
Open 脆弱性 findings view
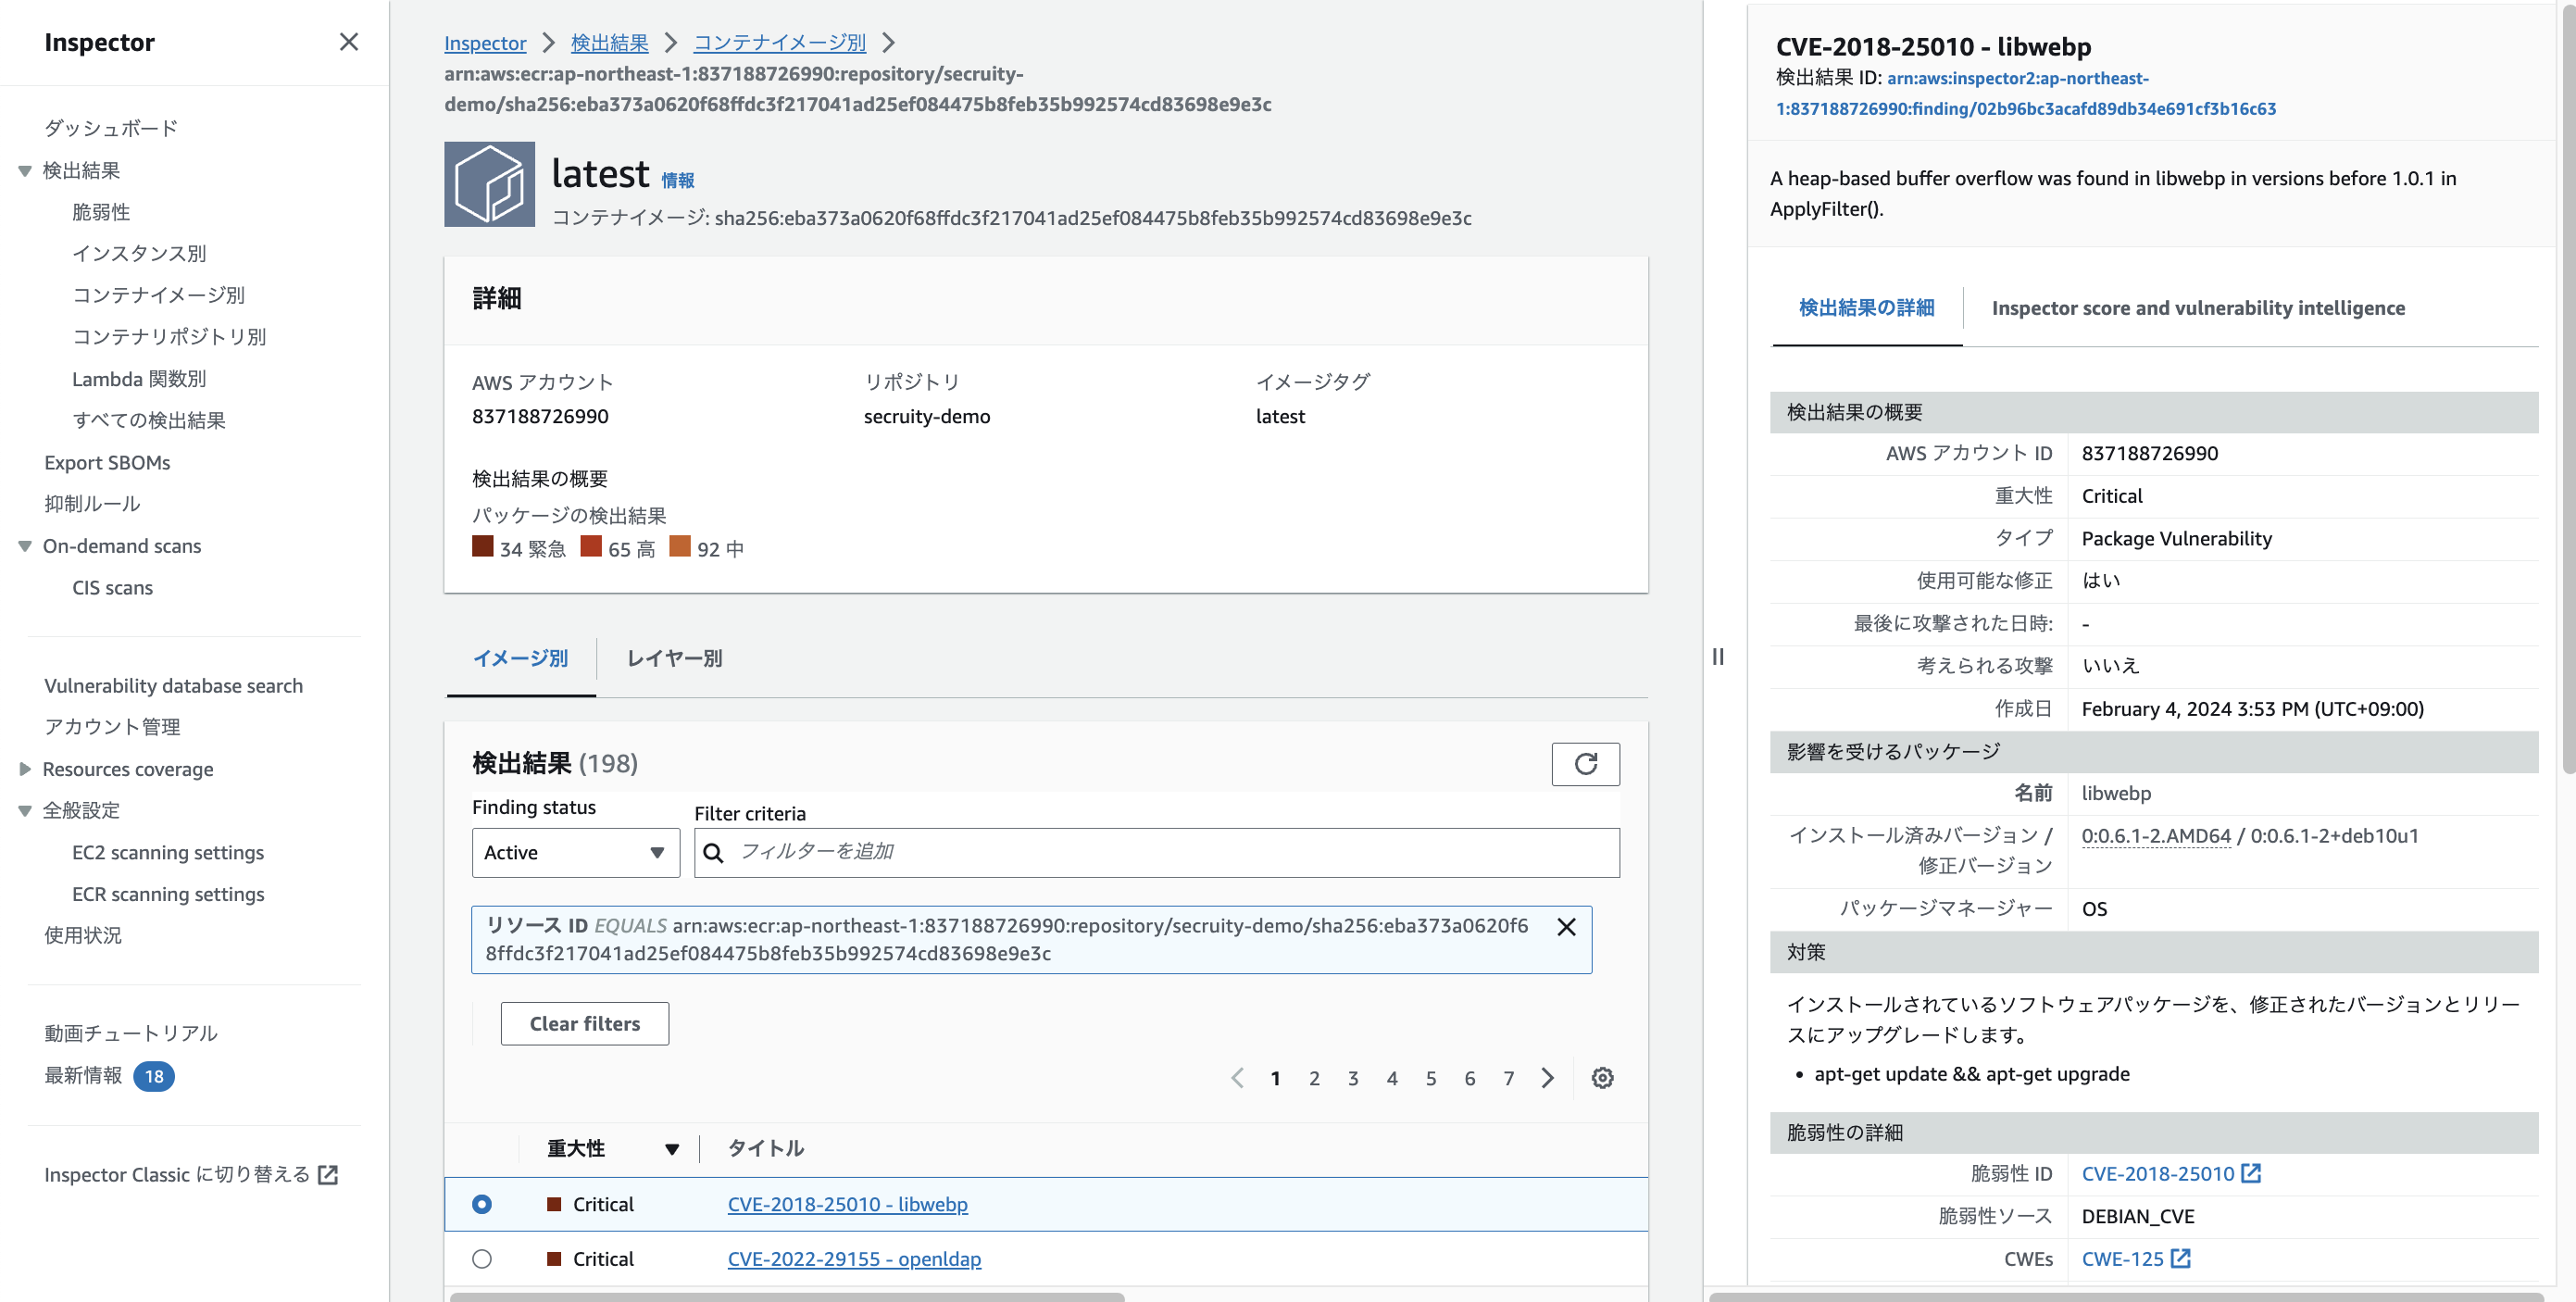tap(101, 212)
